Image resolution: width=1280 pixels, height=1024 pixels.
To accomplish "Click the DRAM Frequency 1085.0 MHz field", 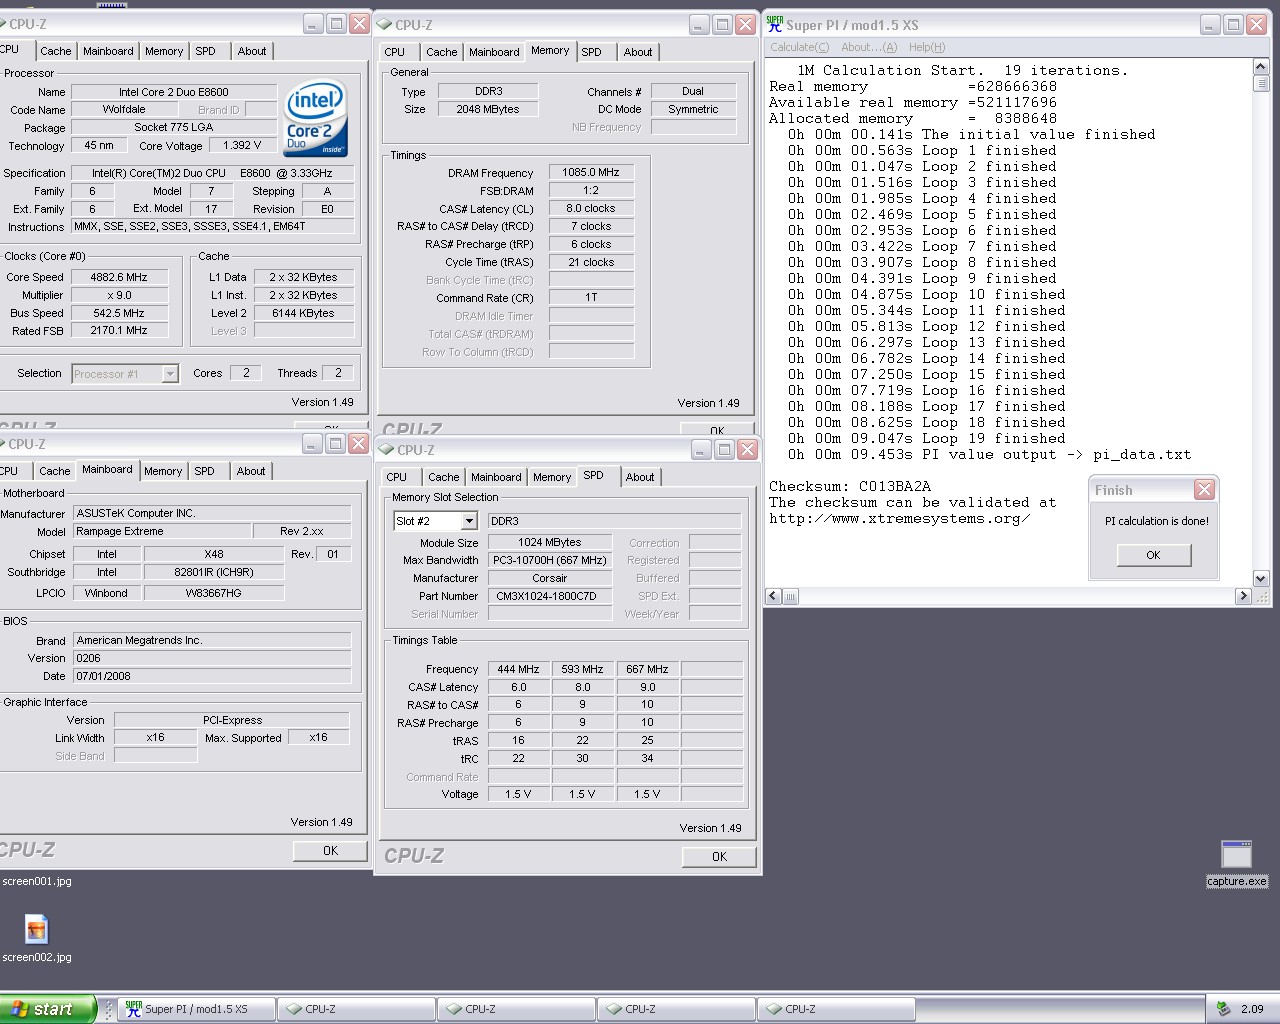I will pyautogui.click(x=591, y=172).
